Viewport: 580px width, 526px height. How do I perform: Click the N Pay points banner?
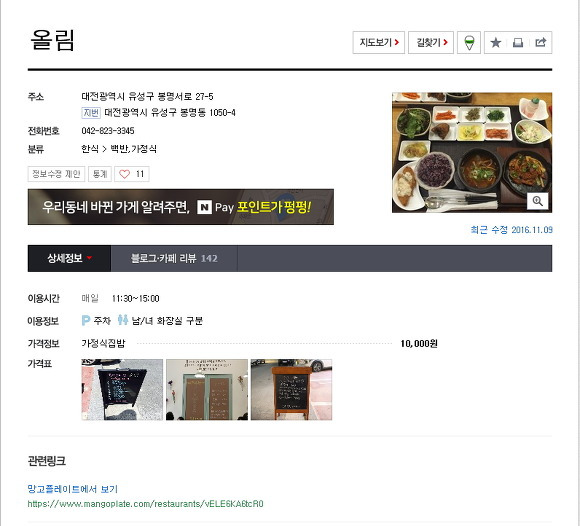pos(181,207)
